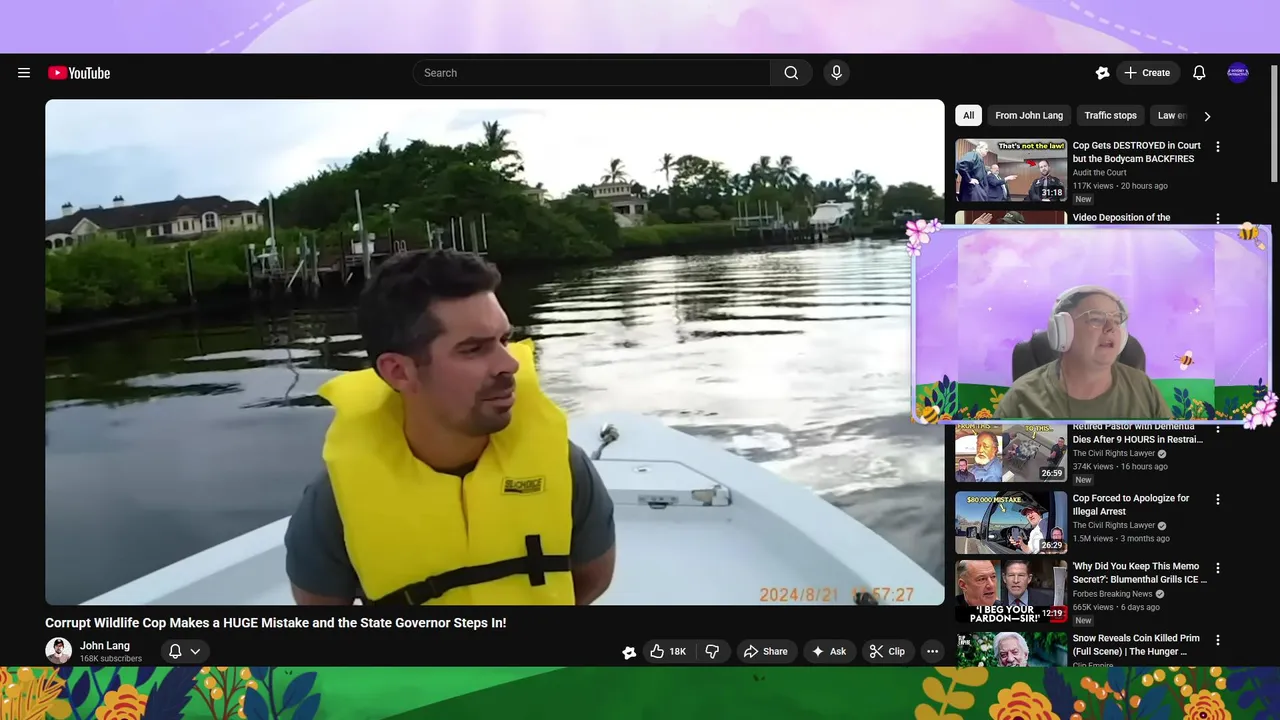Open subscription notification bell dropdown
Viewport: 1280px width, 720px height.
click(x=185, y=651)
